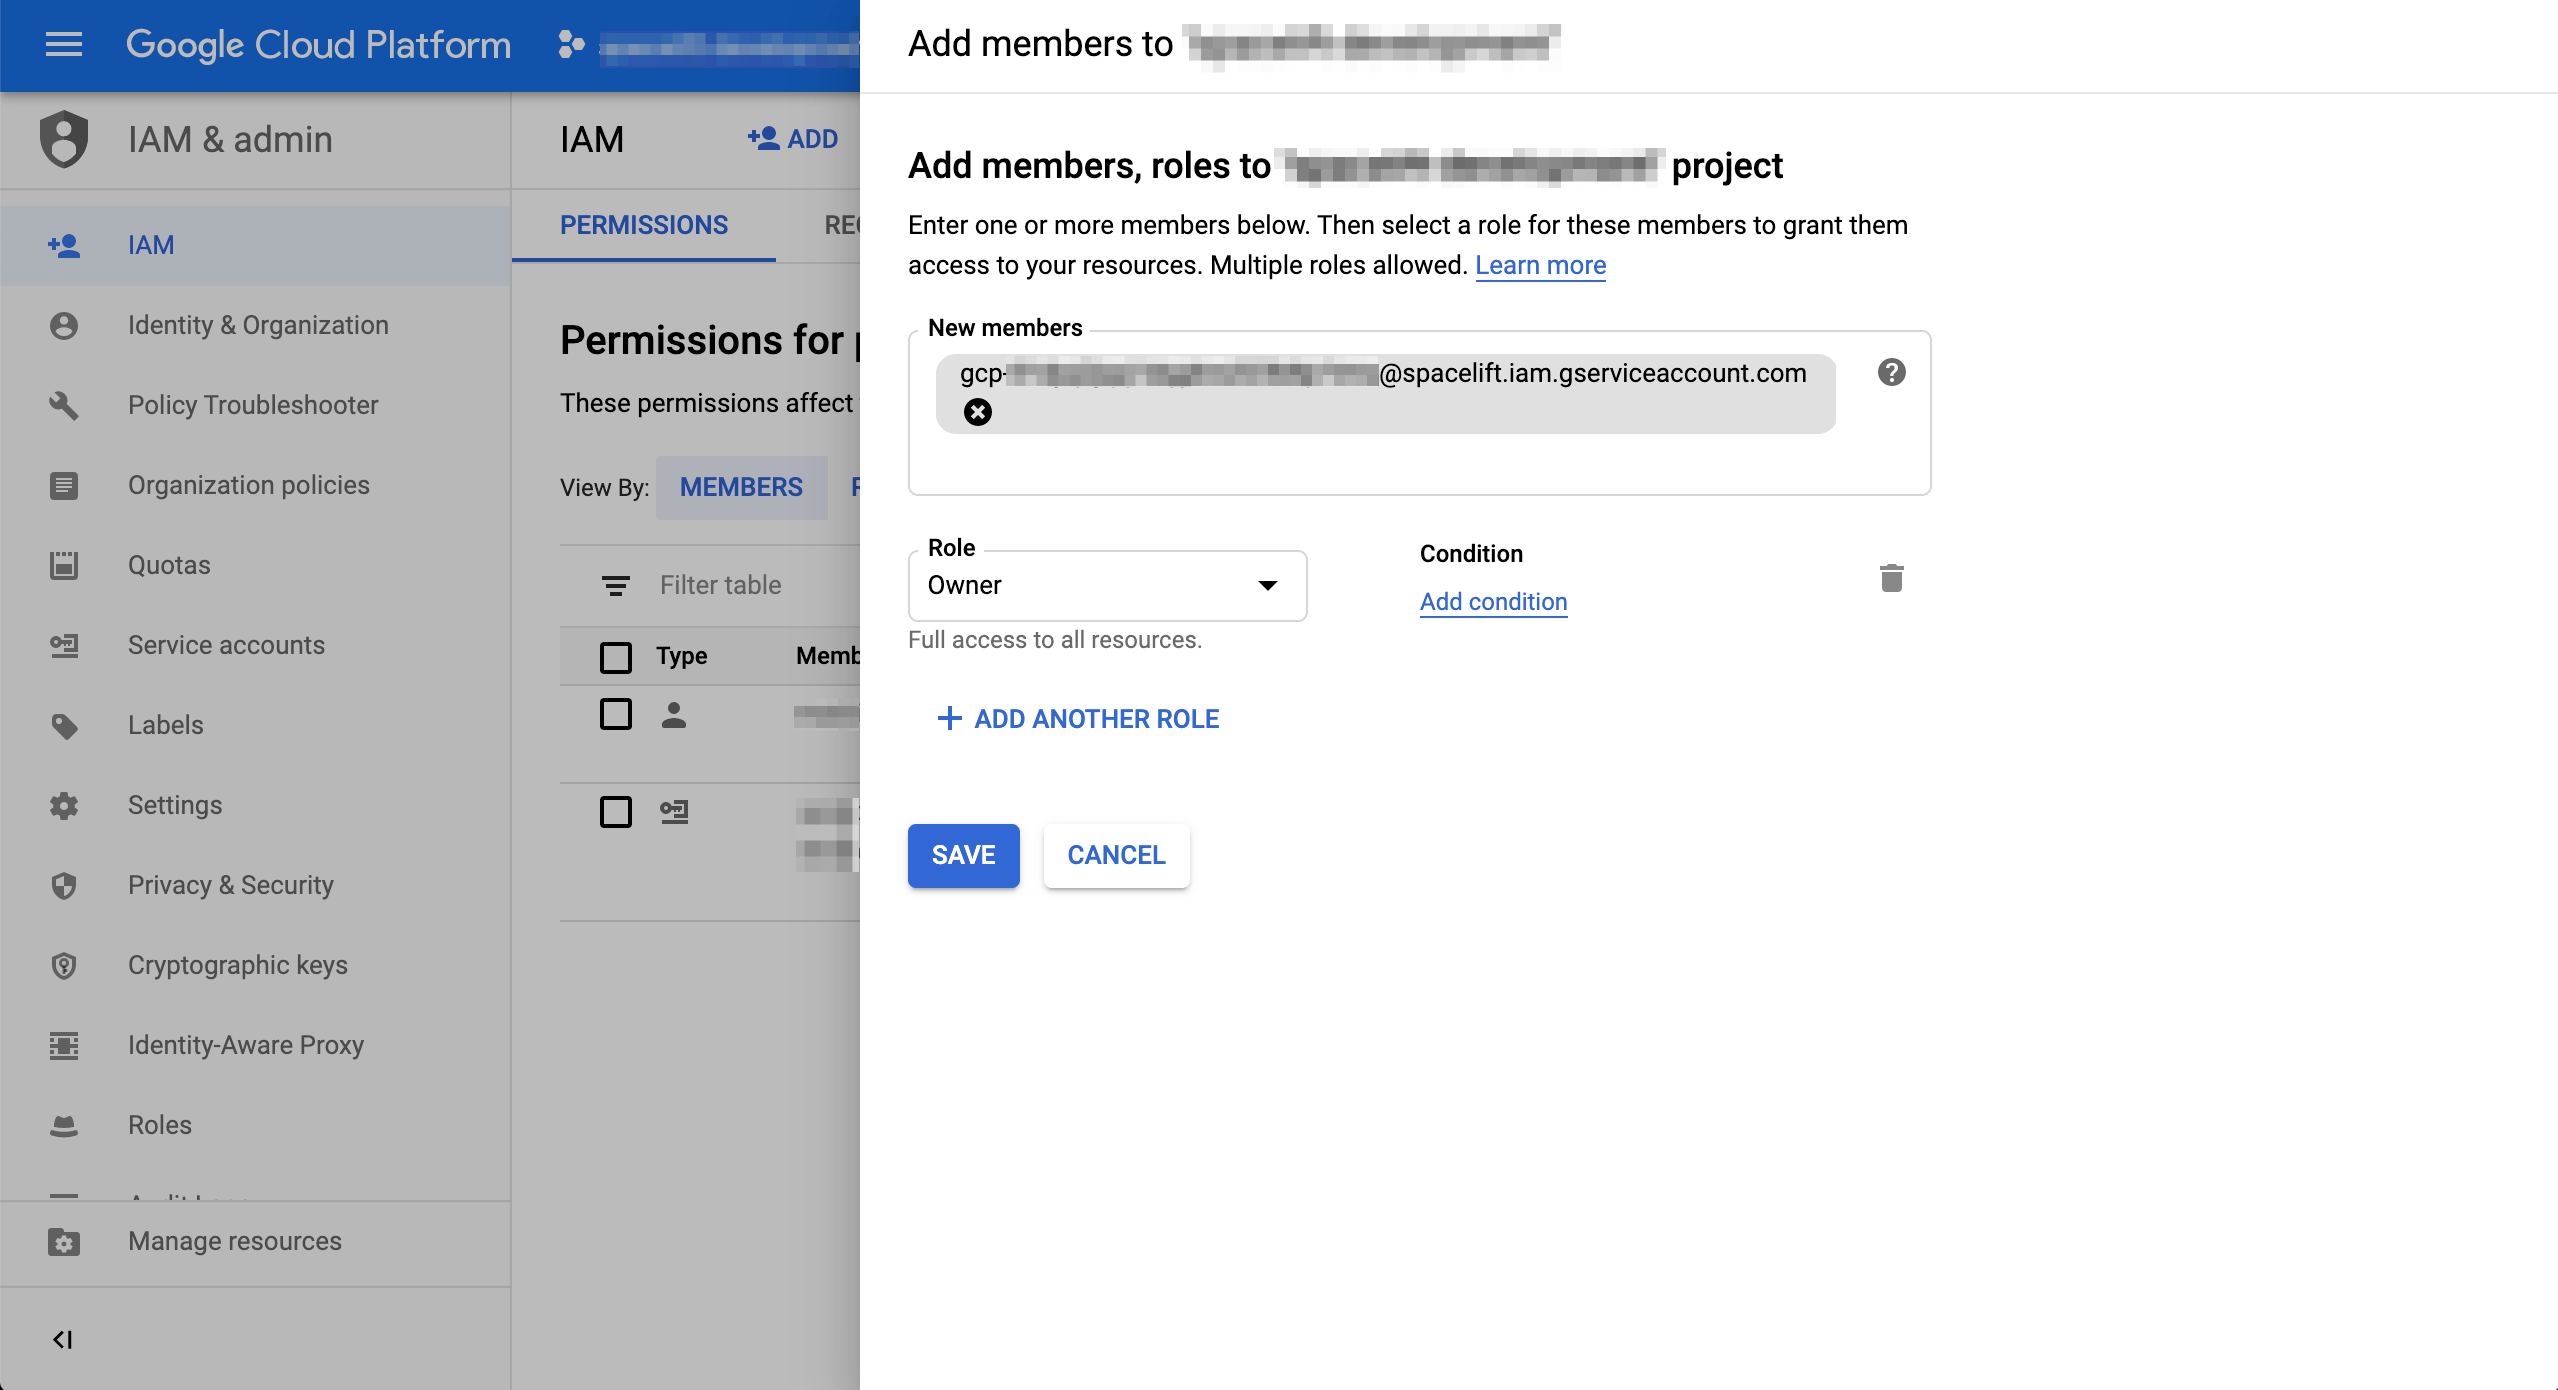Click inside the New members input field
Viewport: 2558px width, 1390px height.
1419,412
